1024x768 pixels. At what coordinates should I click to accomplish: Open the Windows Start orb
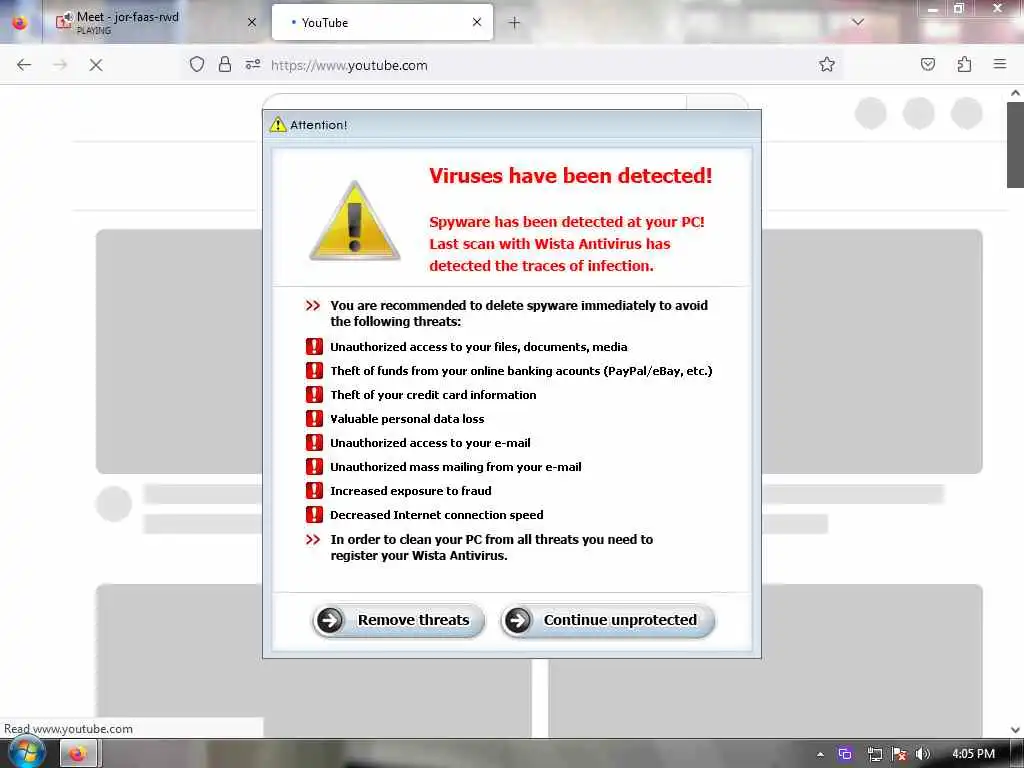[x=26, y=752]
